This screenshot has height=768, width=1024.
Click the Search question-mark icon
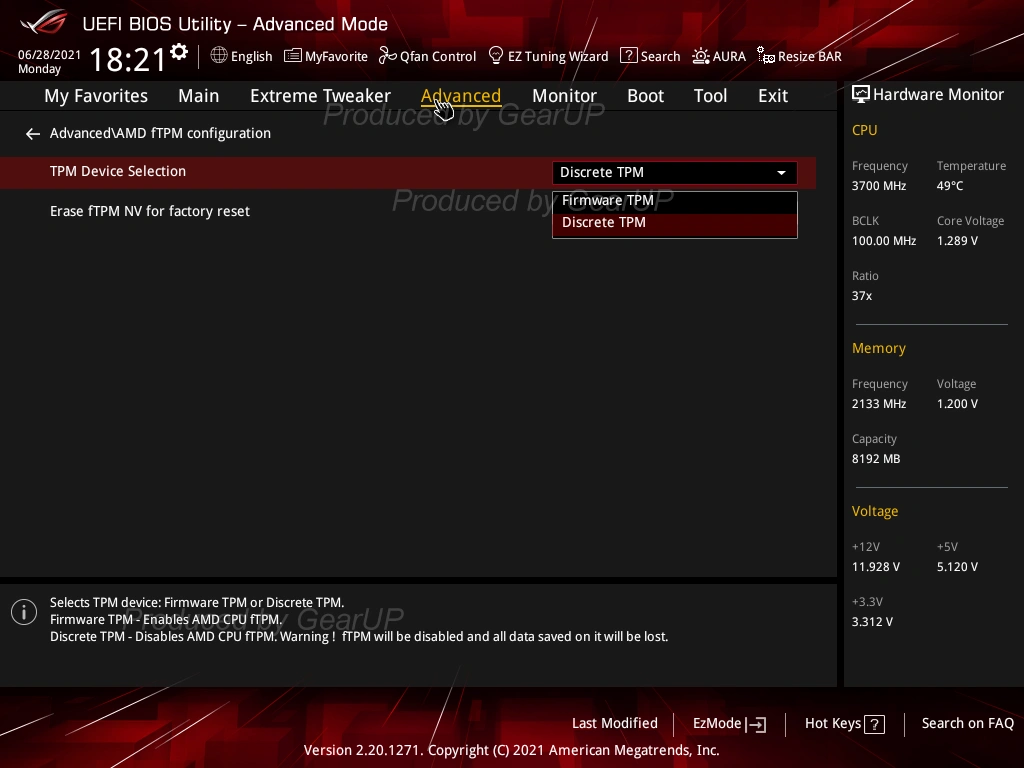[x=628, y=55]
